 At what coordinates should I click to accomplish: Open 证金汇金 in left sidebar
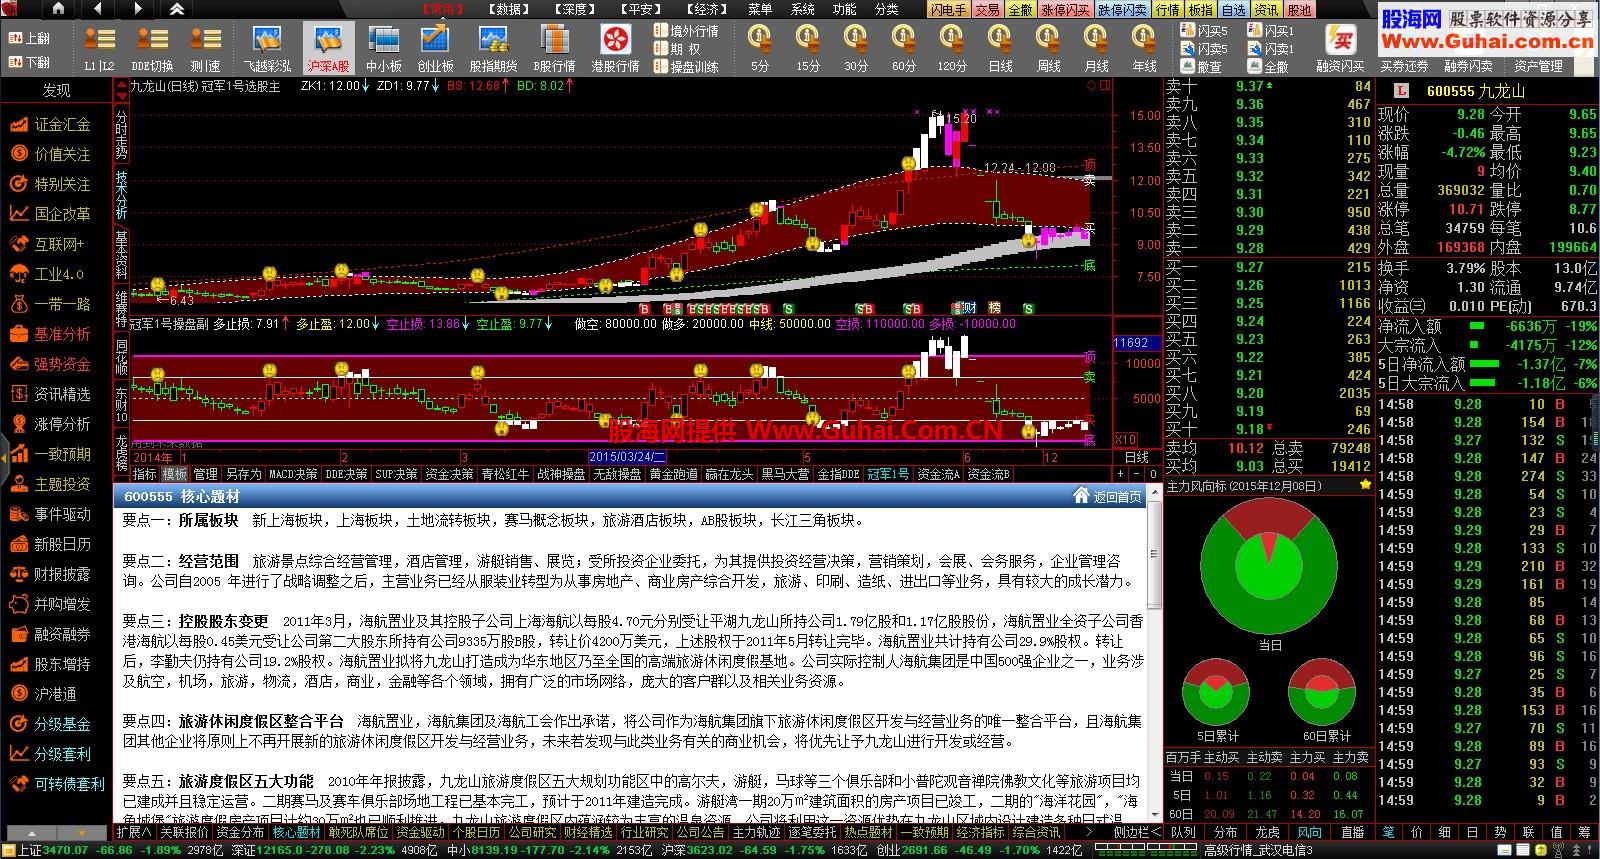coord(52,124)
